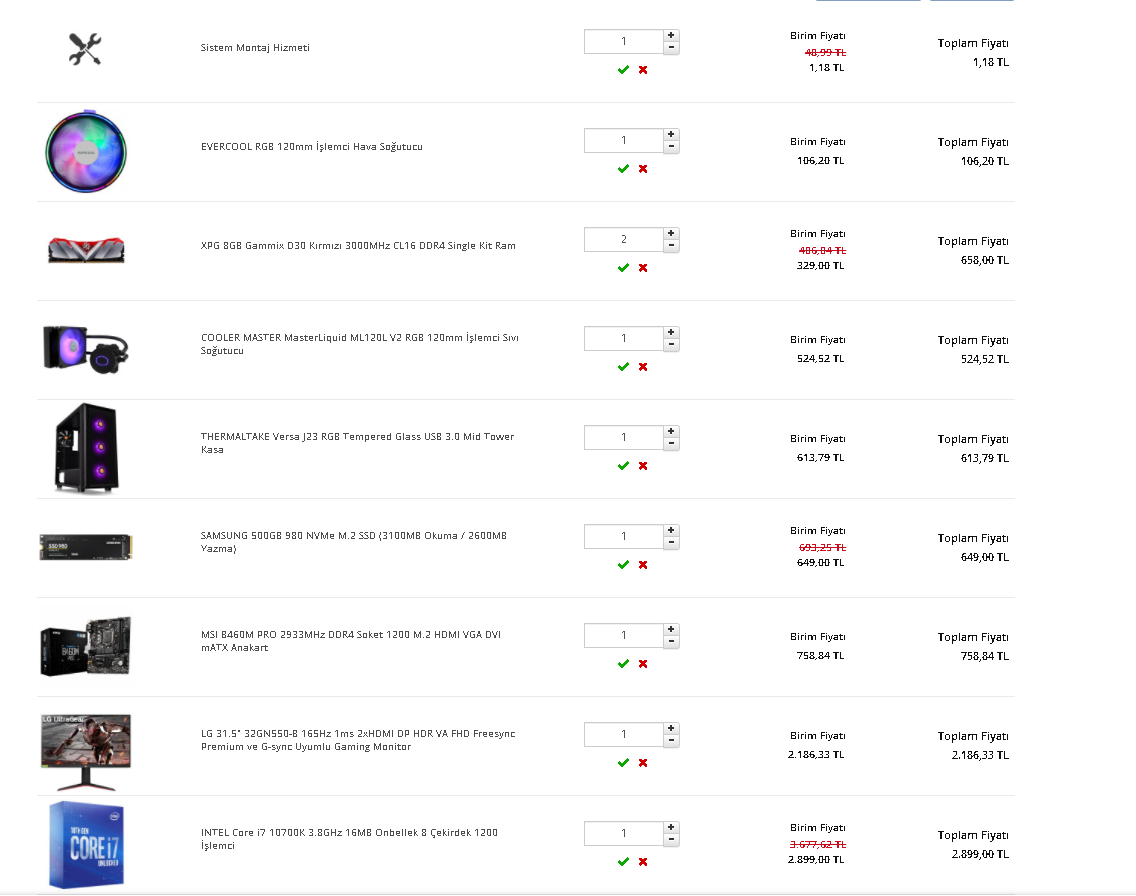Click quantity field for MSI B460M motherboard
1136x896 pixels.
623,636
